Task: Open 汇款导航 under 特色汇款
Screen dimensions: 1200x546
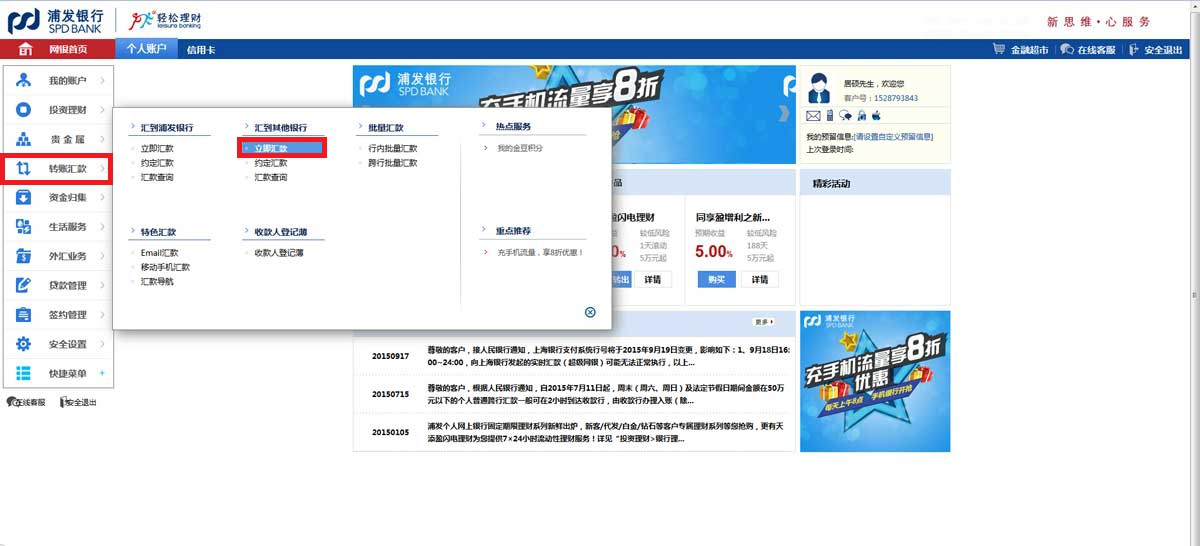Action: tap(157, 281)
